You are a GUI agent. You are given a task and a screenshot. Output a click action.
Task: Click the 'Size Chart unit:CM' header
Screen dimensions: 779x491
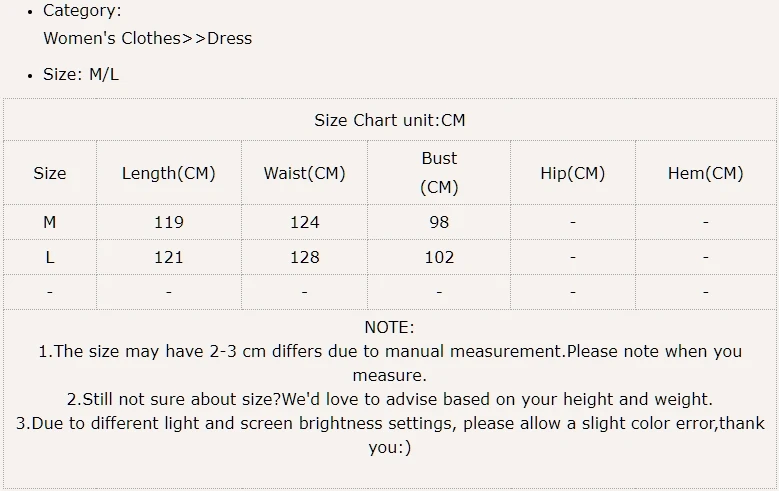(390, 120)
